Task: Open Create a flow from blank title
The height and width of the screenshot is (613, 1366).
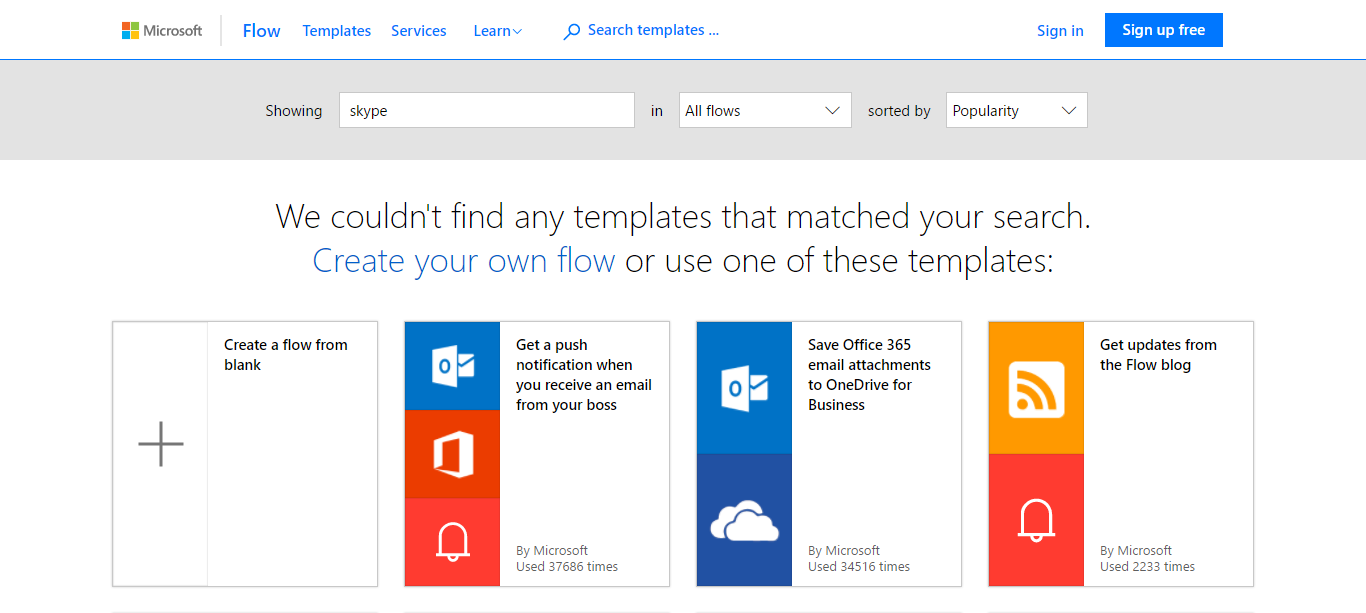Action: (286, 355)
